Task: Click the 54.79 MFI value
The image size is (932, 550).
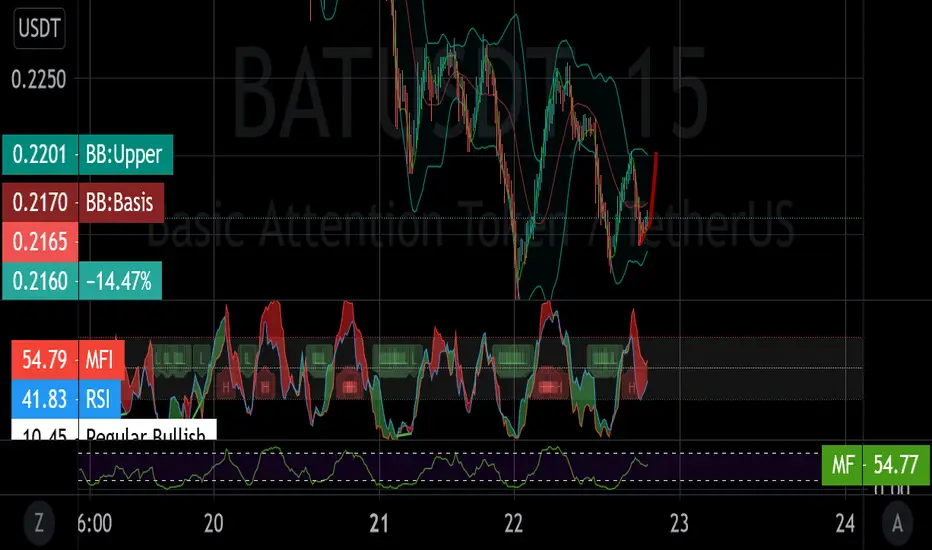Action: click(45, 360)
